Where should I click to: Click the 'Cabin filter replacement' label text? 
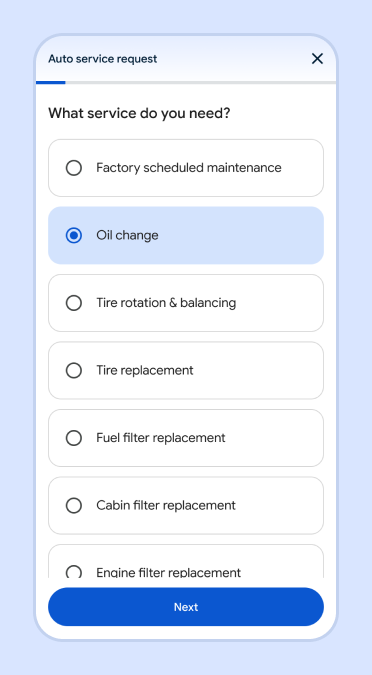pos(166,505)
